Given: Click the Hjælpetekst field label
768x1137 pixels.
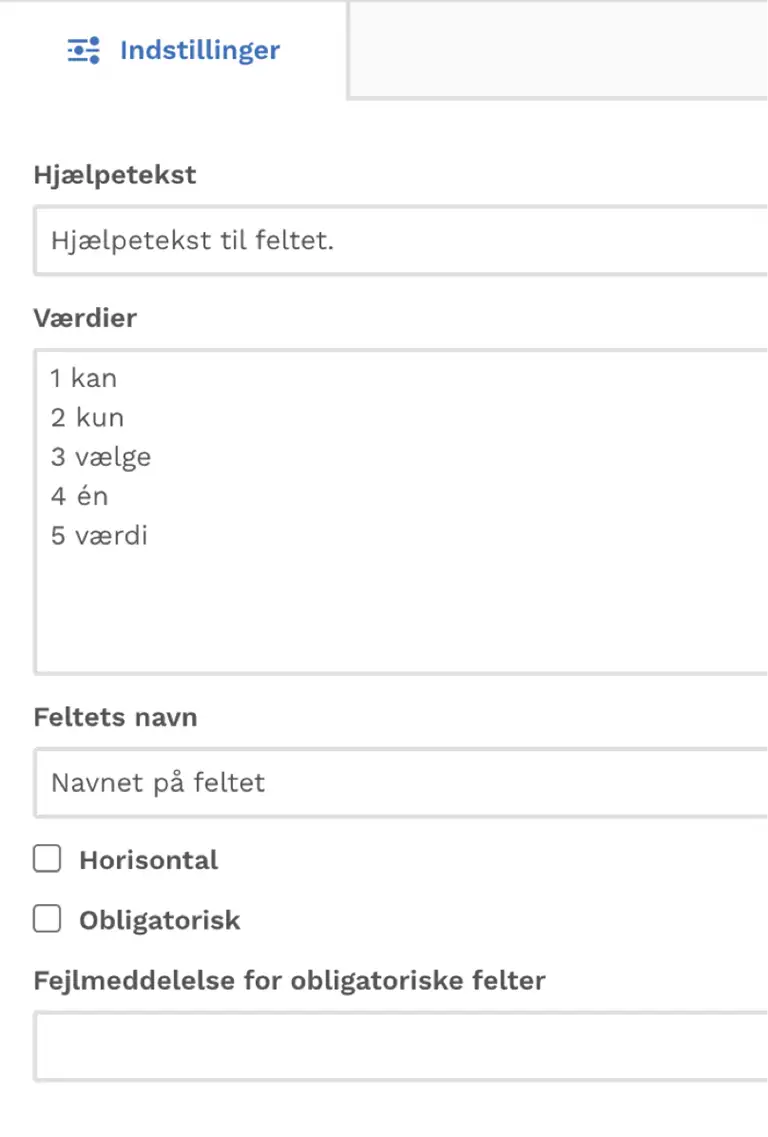Looking at the screenshot, I should (x=115, y=175).
